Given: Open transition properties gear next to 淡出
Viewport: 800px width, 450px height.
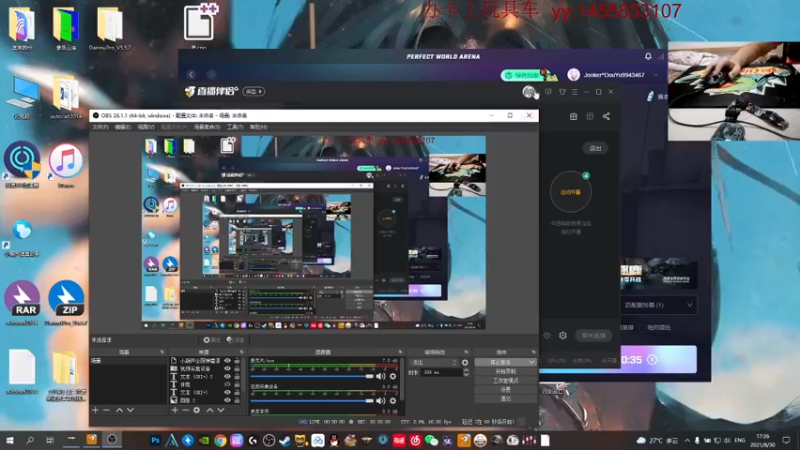Looking at the screenshot, I should point(465,362).
